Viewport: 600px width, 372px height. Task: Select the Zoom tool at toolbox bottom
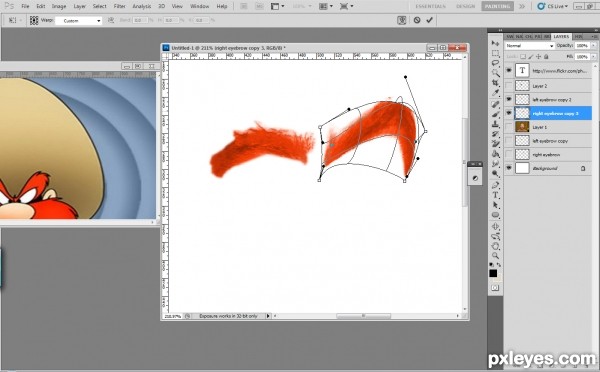pos(495,256)
